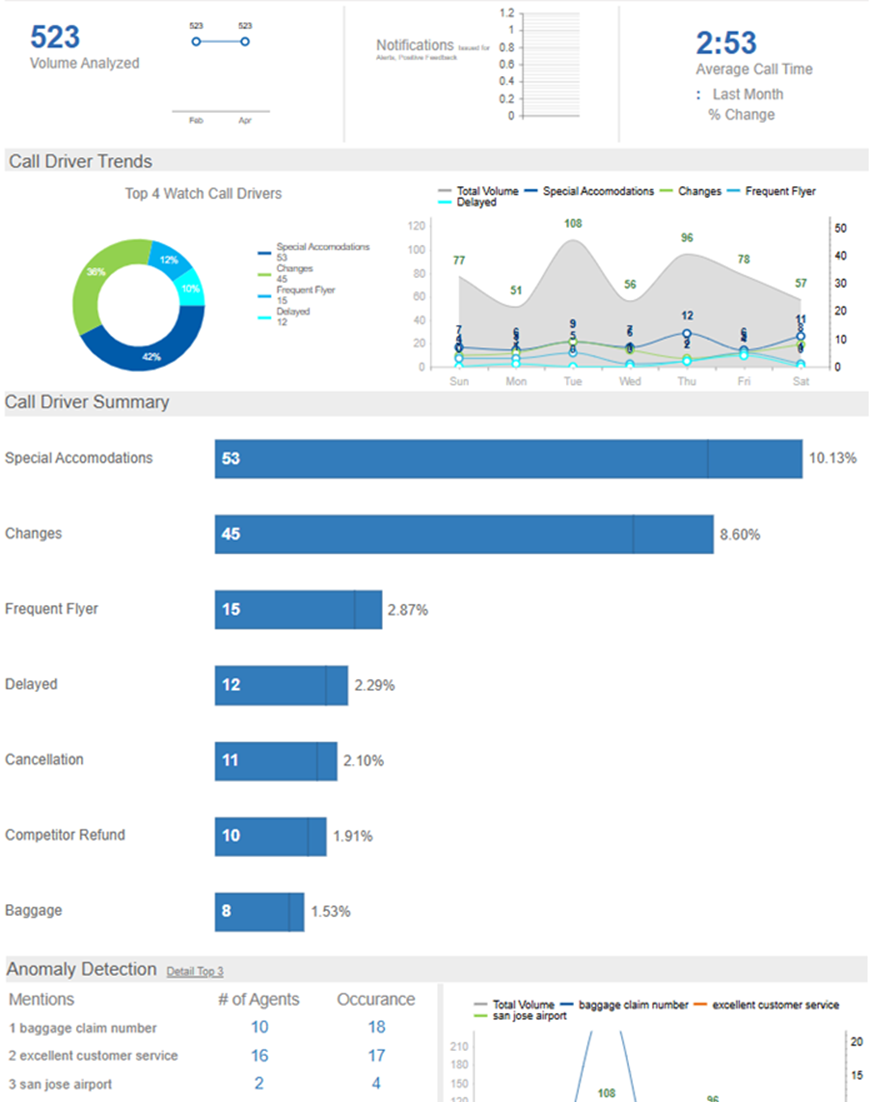870x1102 pixels.
Task: Click the Competitor Refund bar showing 10
Action: pos(270,836)
